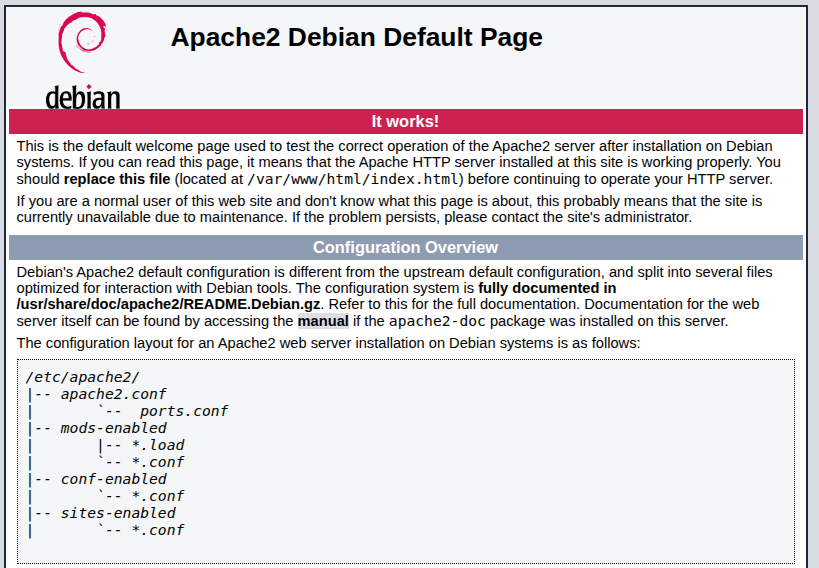Click the Apache2 Debian Default Page heading

(x=356, y=38)
